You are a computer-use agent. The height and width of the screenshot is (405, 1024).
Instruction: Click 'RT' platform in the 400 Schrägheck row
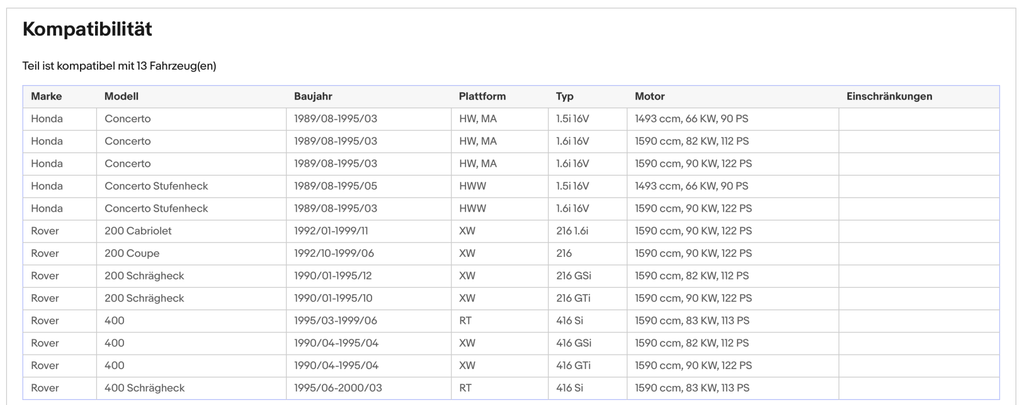[465, 388]
